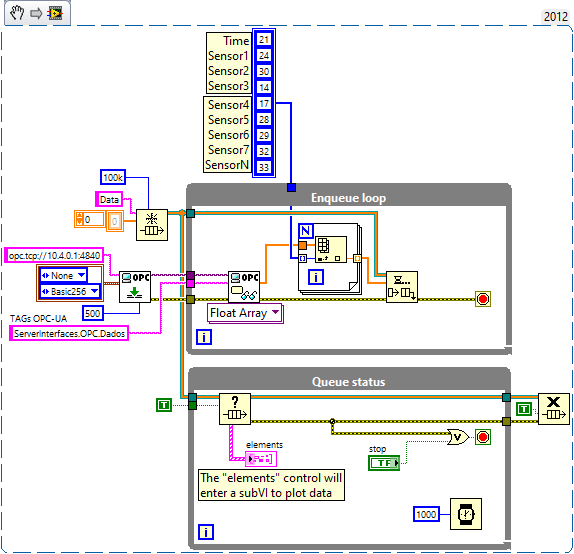Click the 1000 wait time constant
Image resolution: width=574 pixels, height=554 pixels.
[x=426, y=514]
